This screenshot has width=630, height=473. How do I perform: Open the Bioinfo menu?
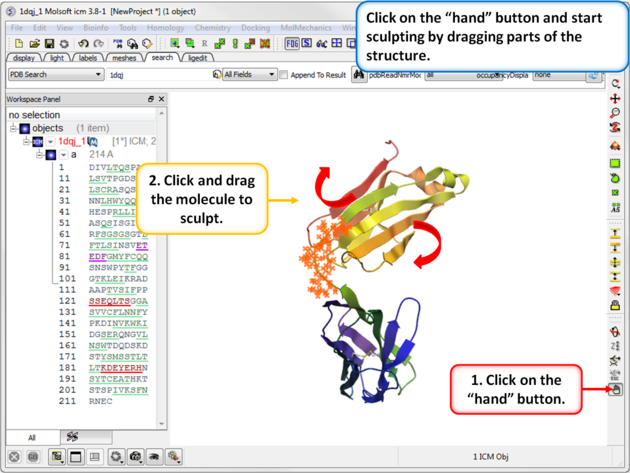click(96, 28)
